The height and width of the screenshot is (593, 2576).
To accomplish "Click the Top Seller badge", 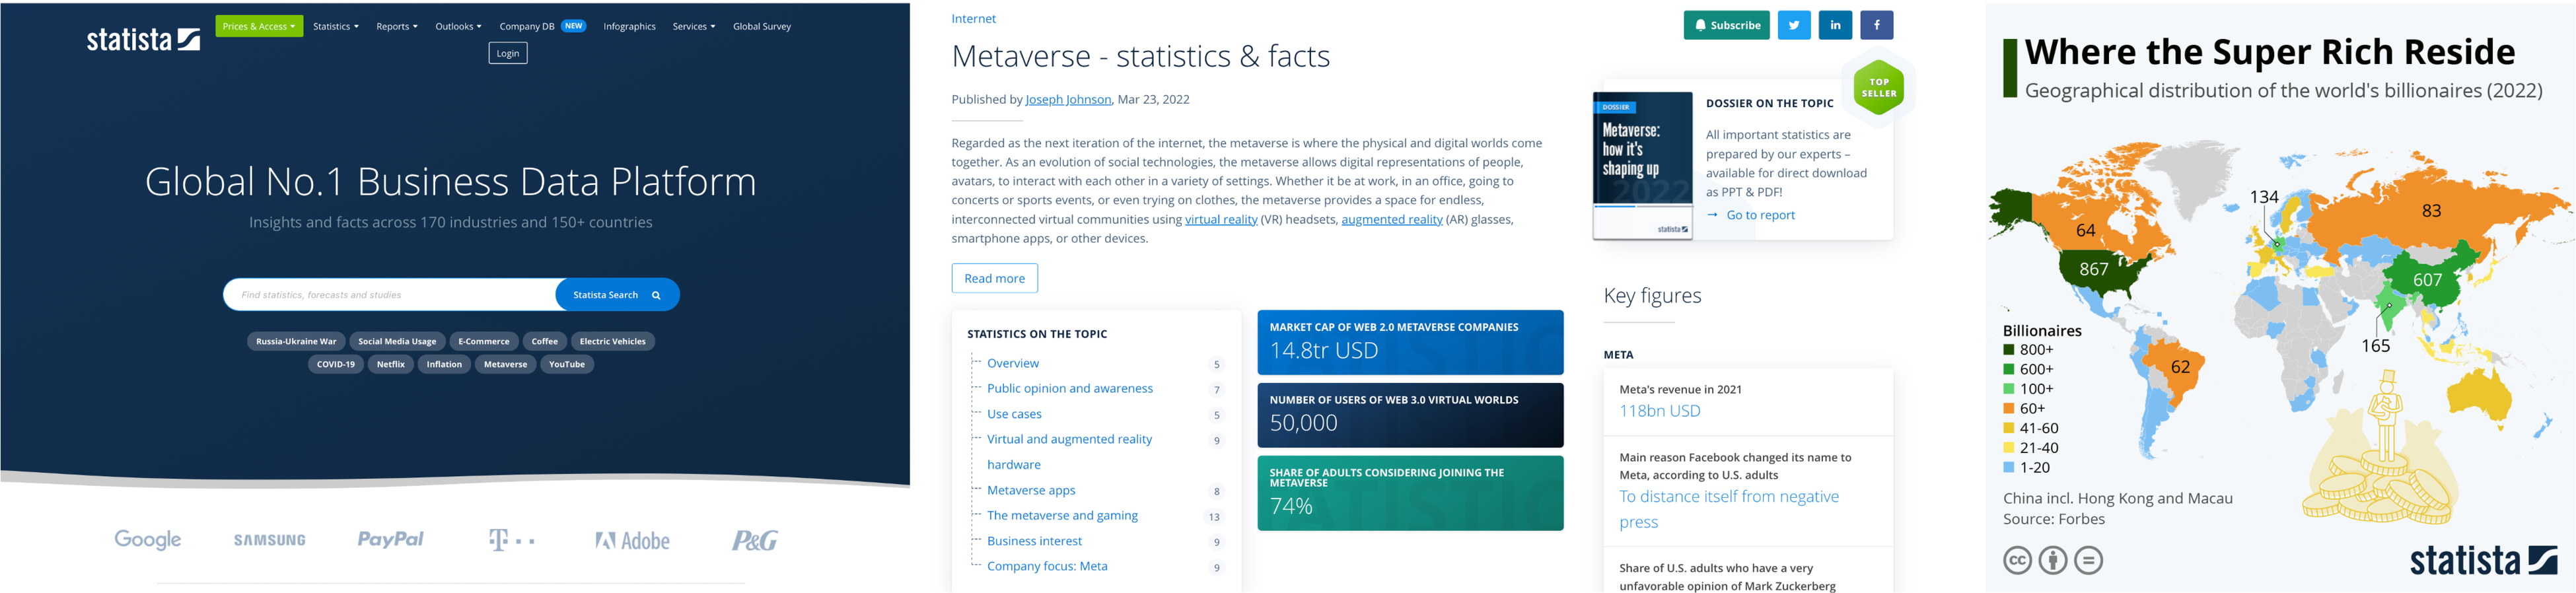I will 1879,88.
